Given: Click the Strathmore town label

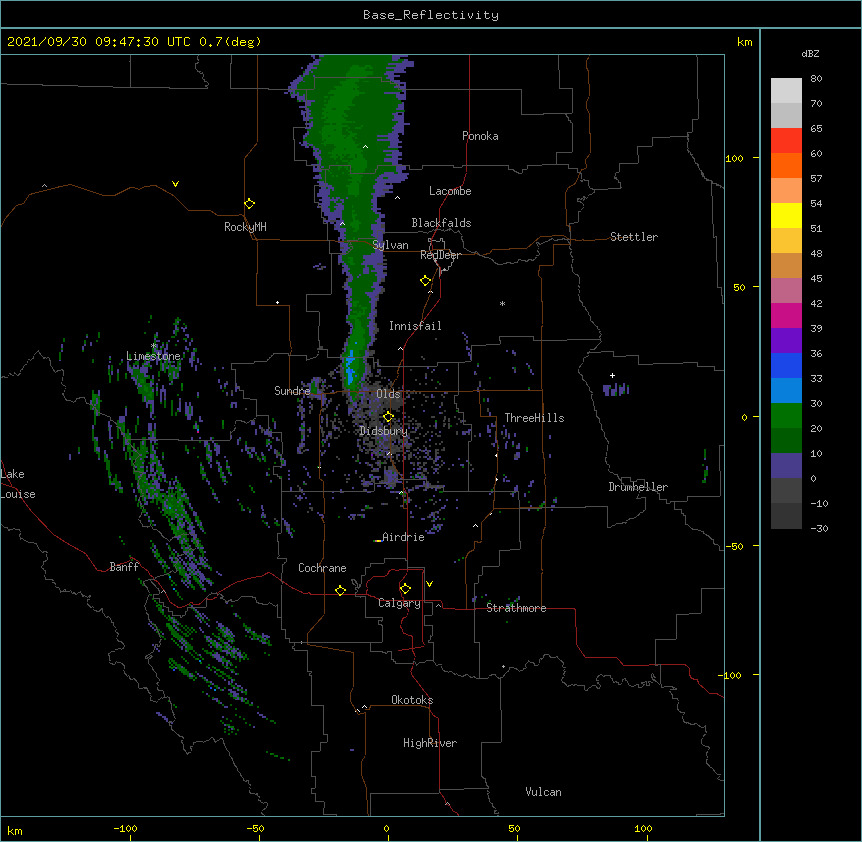Looking at the screenshot, I should pyautogui.click(x=516, y=608).
